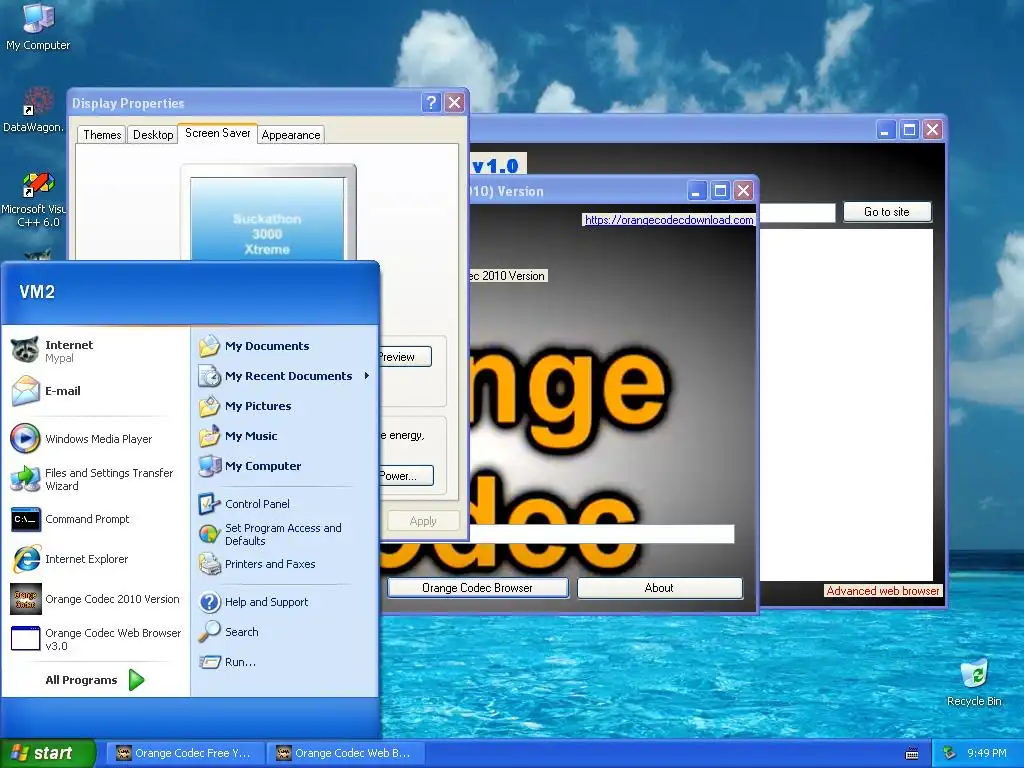Screen dimensions: 1024x768
Task: Expand All Programs list
Action: click(x=95, y=680)
